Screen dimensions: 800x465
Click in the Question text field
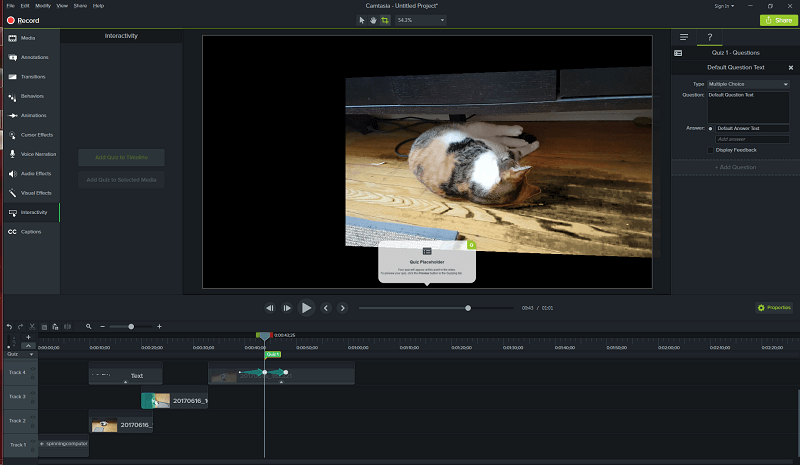[748, 107]
